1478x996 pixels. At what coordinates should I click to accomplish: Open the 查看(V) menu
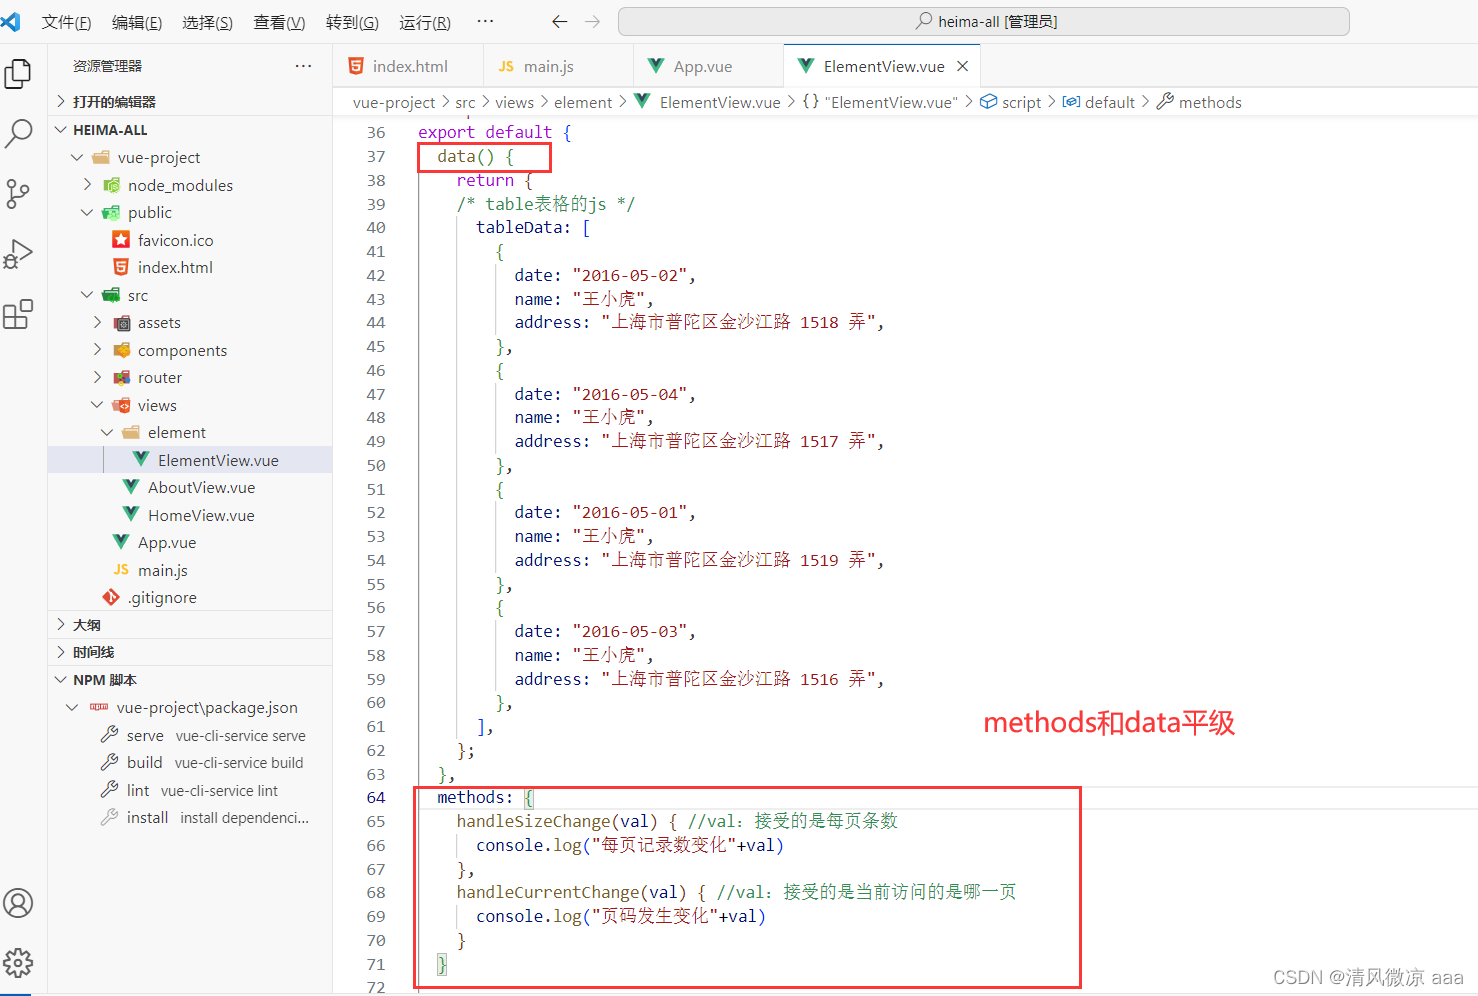click(279, 22)
